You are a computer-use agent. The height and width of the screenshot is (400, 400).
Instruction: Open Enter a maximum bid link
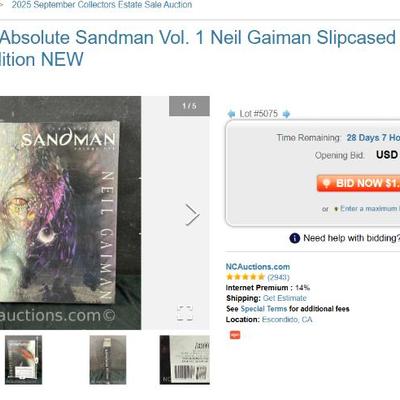click(370, 208)
